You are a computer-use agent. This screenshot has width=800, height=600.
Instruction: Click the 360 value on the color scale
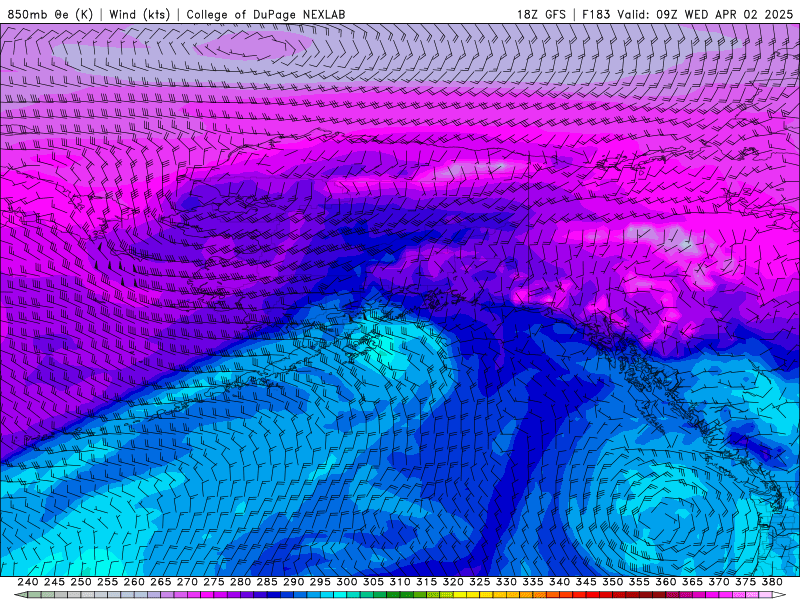click(666, 582)
